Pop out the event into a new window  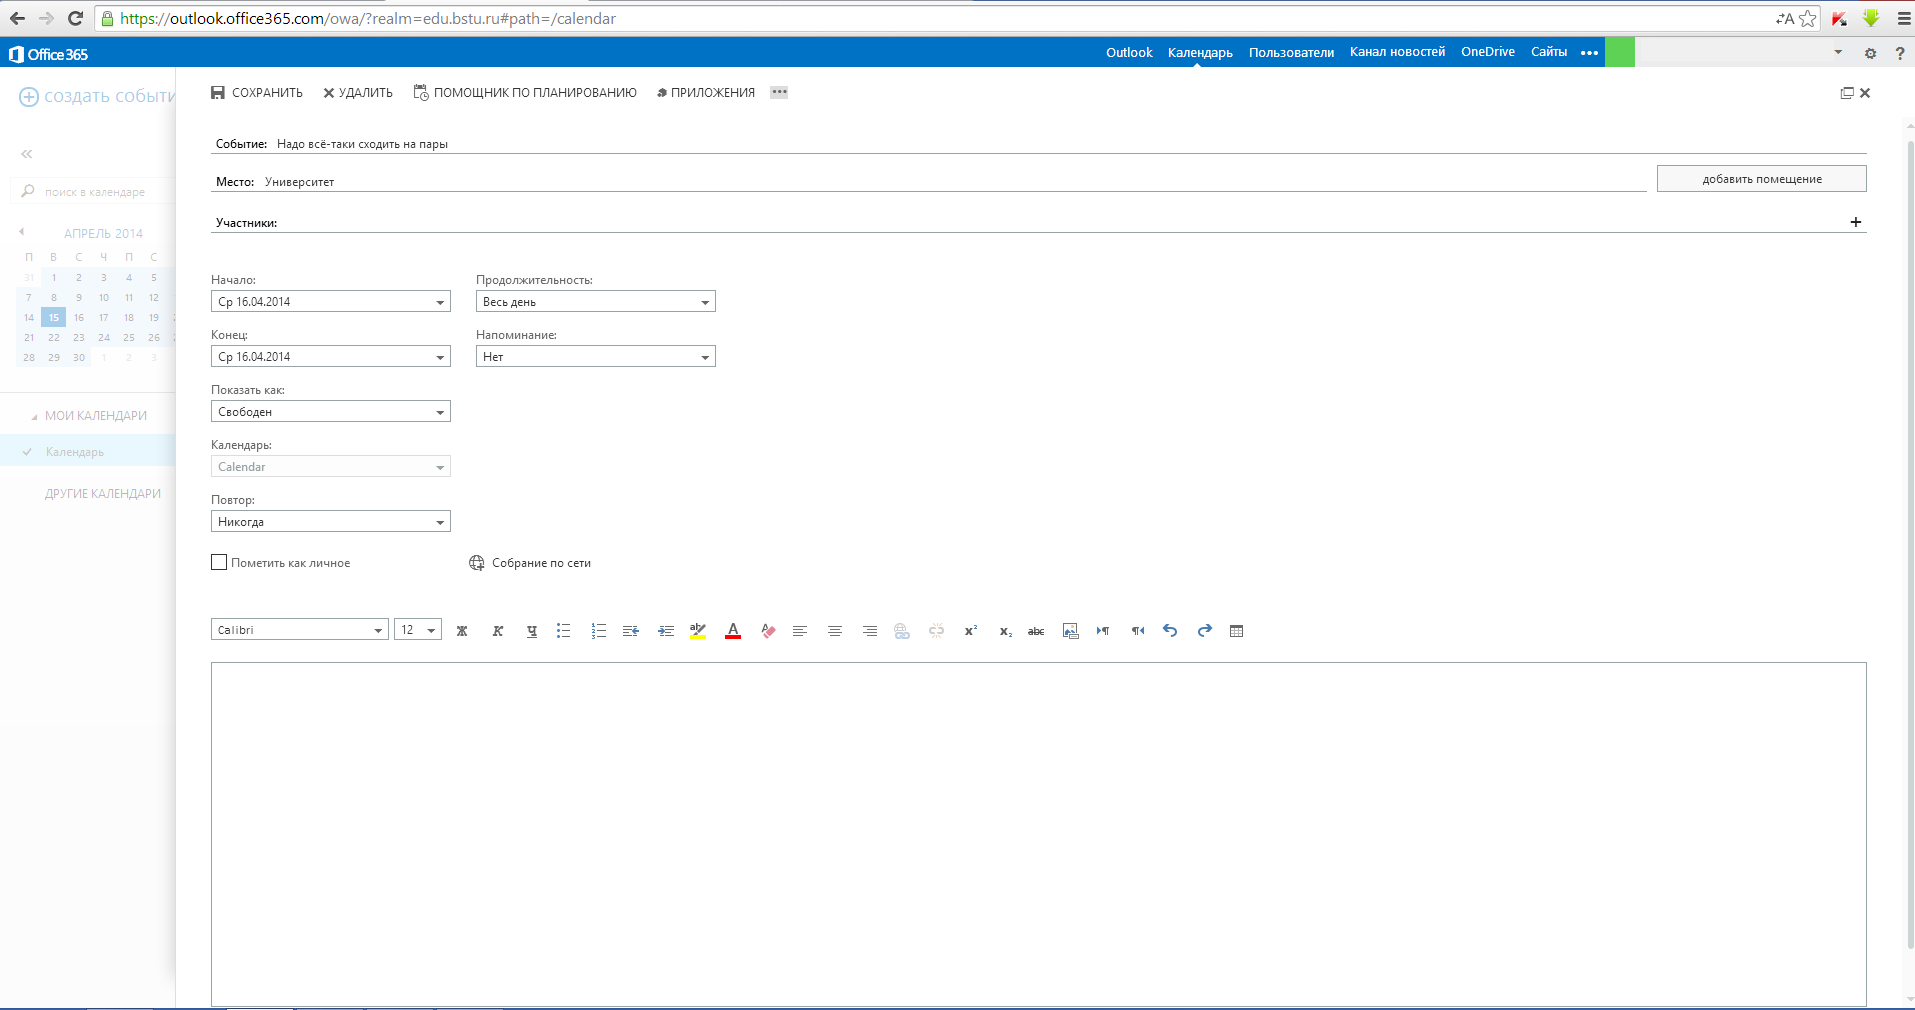click(1847, 93)
